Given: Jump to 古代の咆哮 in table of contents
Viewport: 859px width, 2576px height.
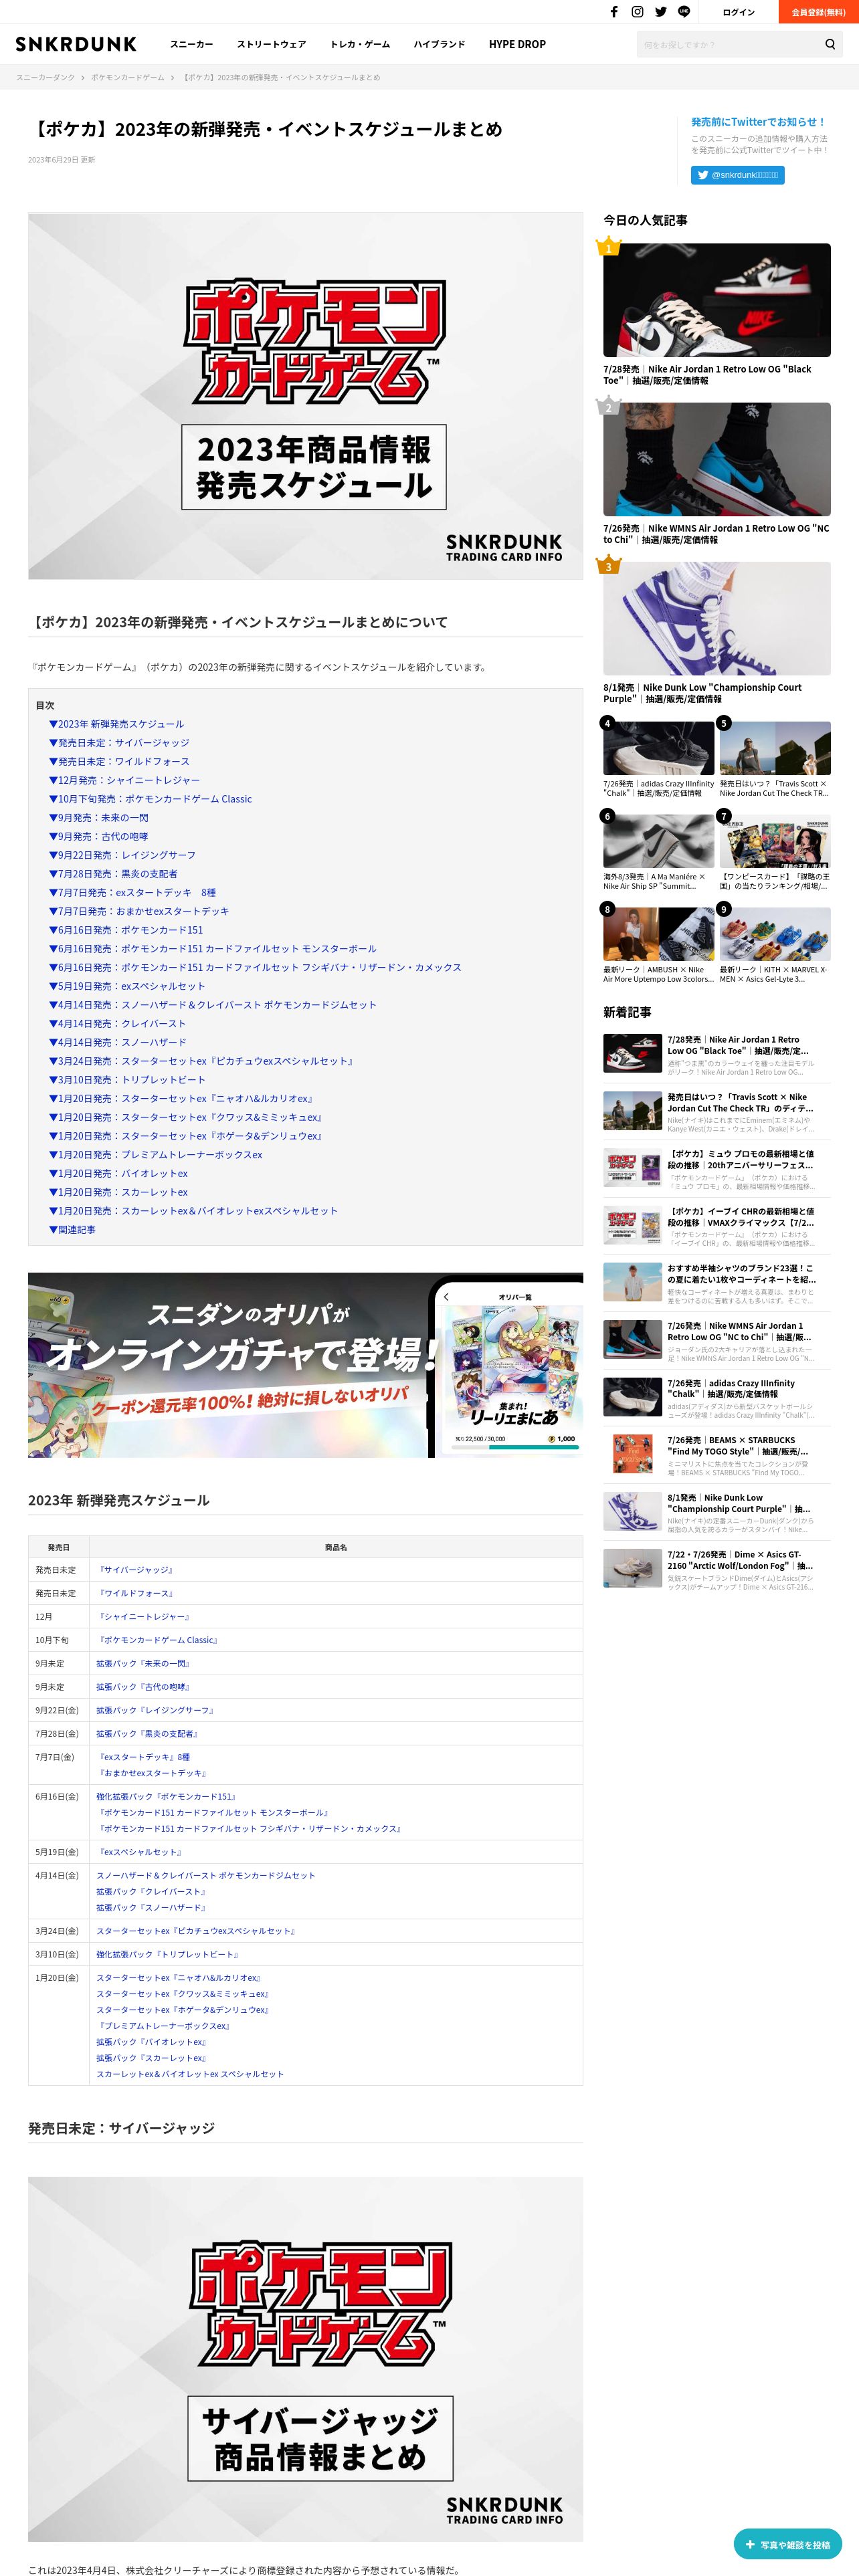Looking at the screenshot, I should tap(98, 836).
